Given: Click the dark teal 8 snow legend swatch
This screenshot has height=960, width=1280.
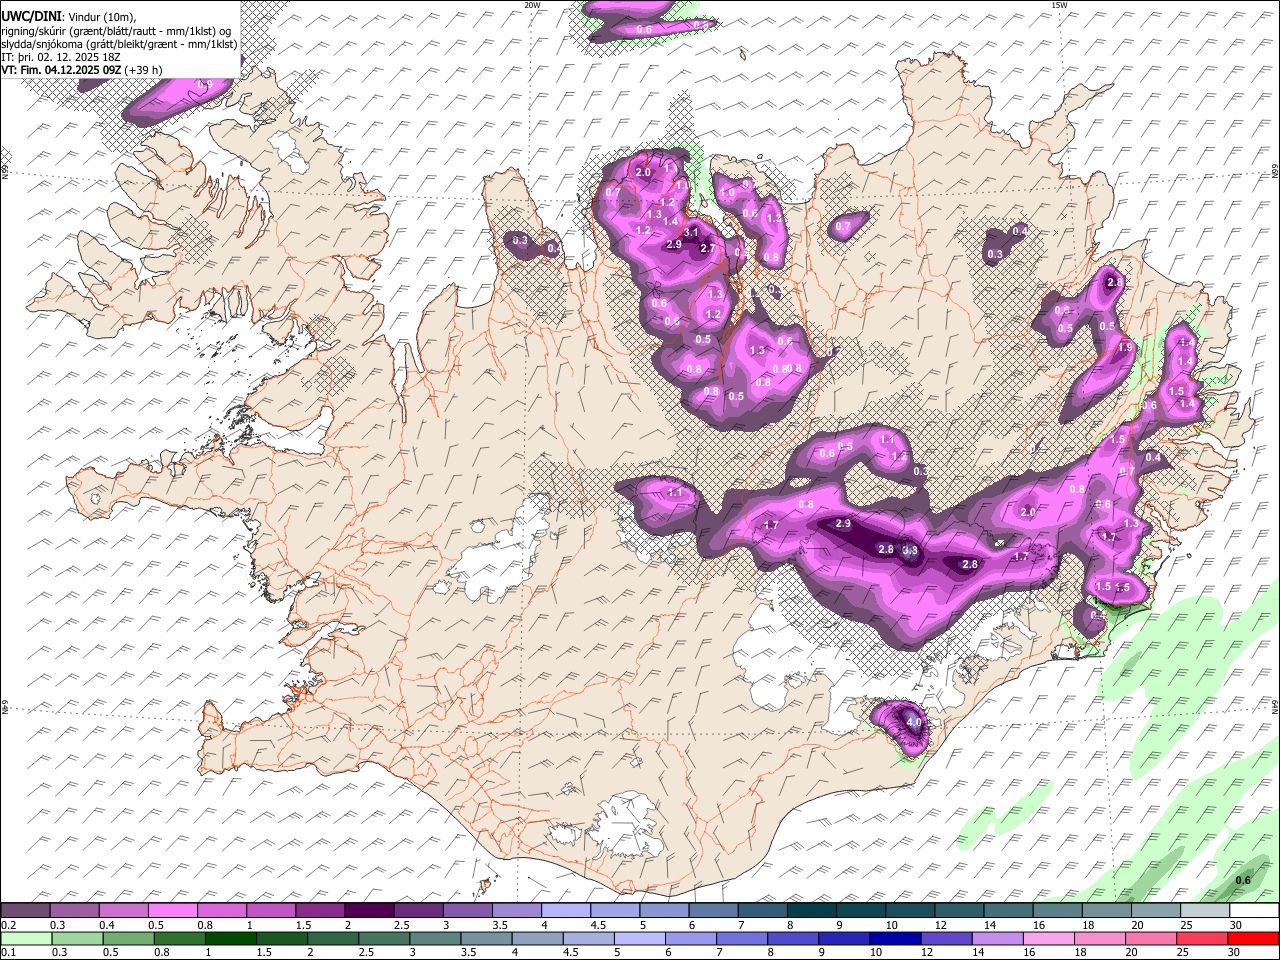Looking at the screenshot, I should coord(811,910).
